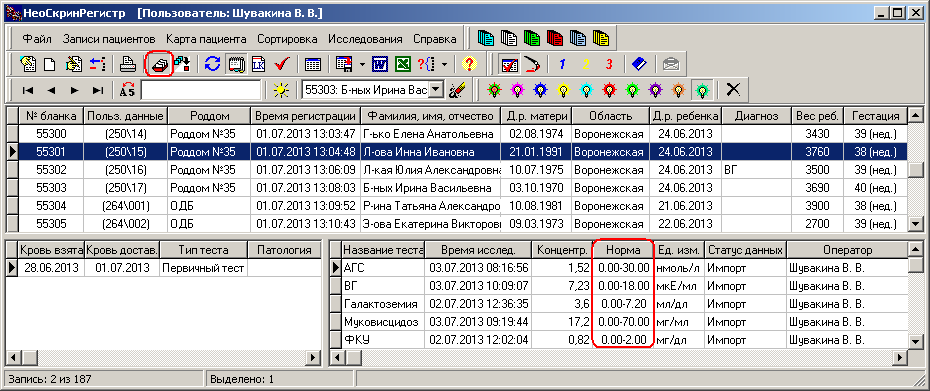Click the new blank record page icon
The image size is (930, 391).
[x=50, y=63]
